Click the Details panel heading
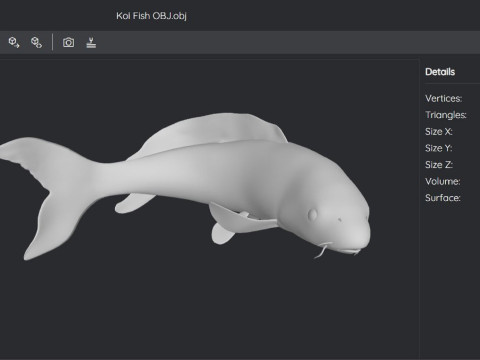The width and height of the screenshot is (480, 360). coord(440,72)
